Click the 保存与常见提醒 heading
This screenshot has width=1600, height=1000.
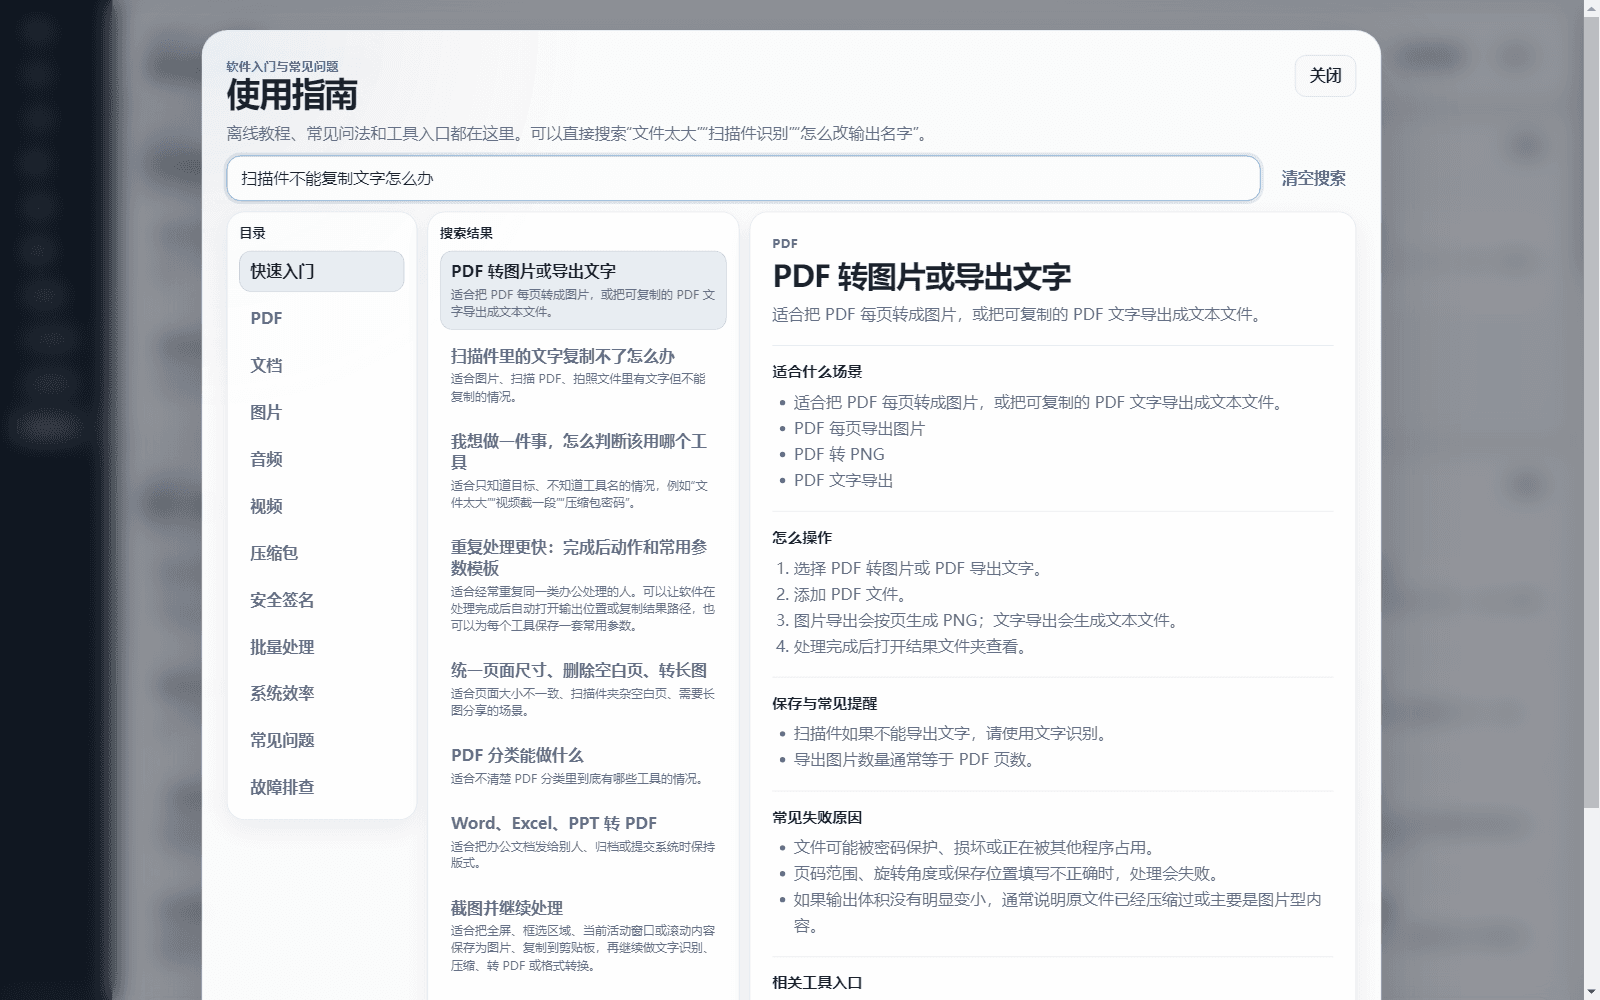824,703
